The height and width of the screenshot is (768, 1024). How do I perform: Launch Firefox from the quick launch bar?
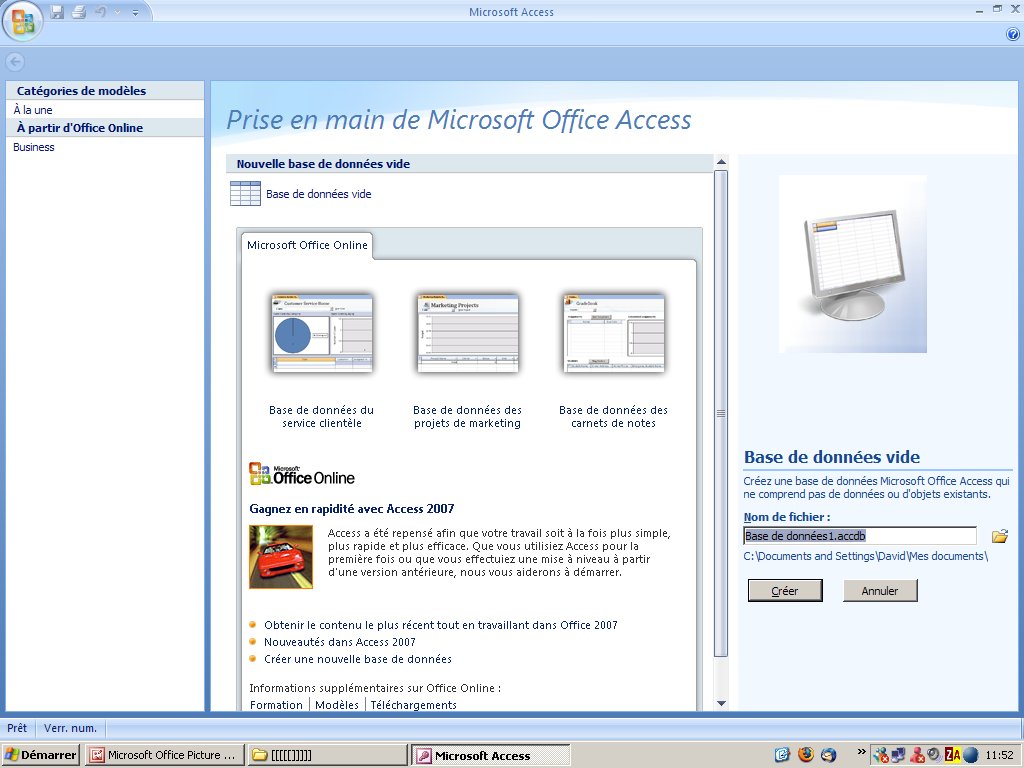pos(806,755)
